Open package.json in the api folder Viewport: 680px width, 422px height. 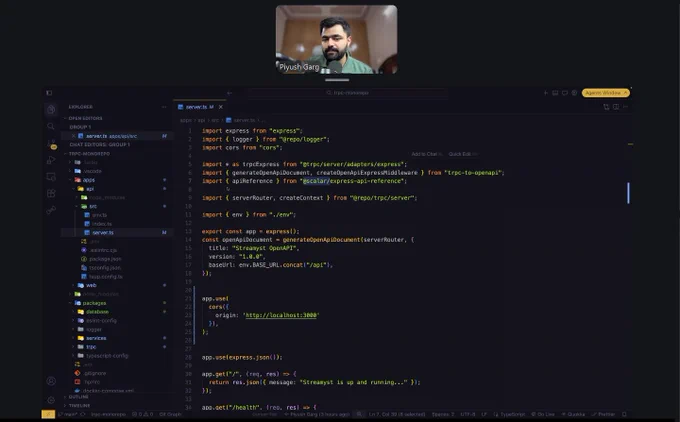[105, 258]
